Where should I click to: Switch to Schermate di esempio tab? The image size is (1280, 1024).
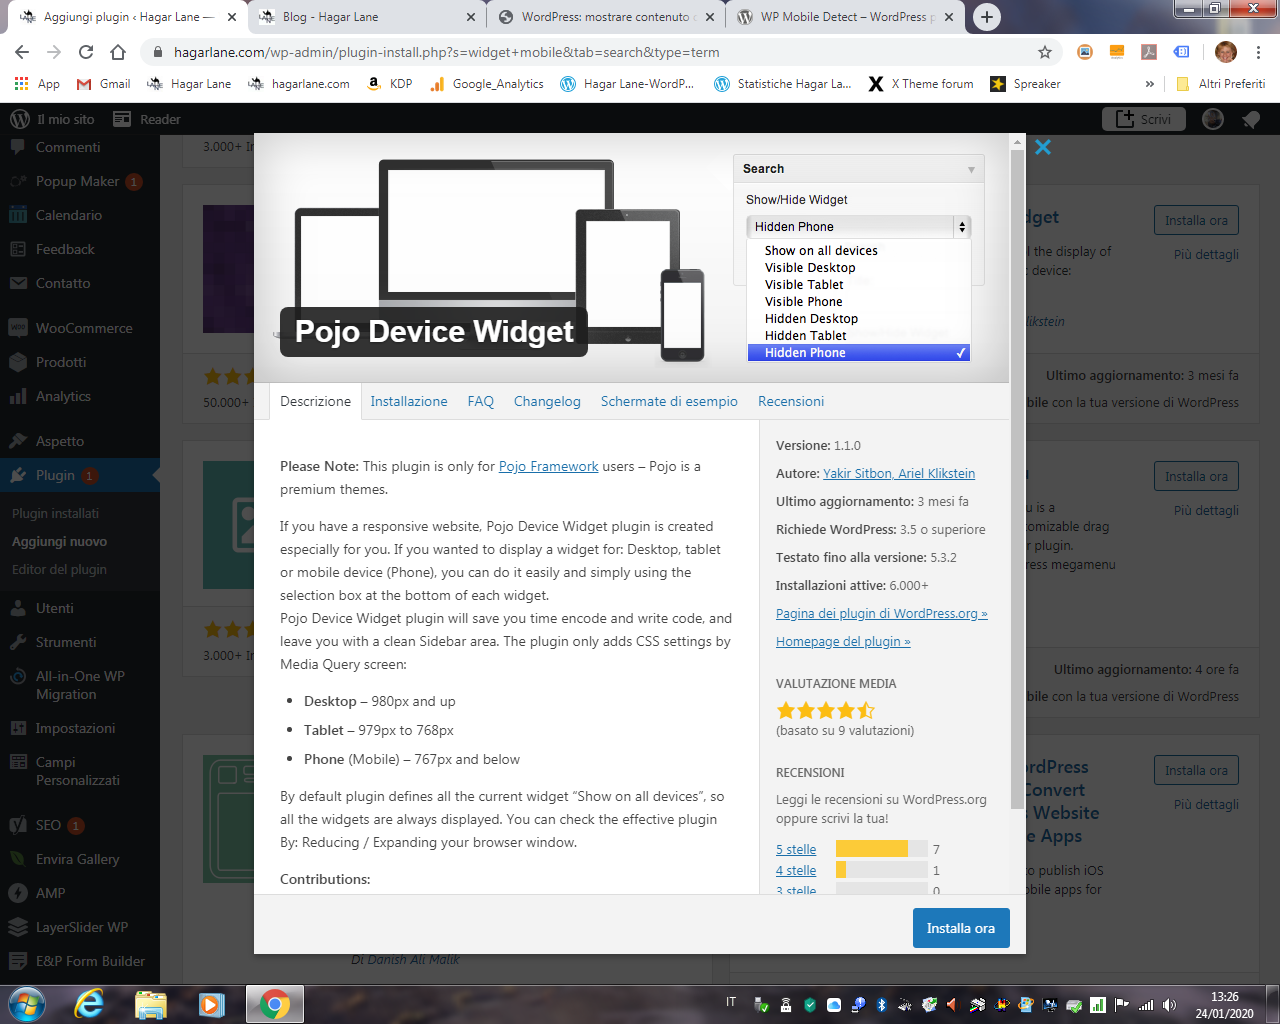click(669, 401)
